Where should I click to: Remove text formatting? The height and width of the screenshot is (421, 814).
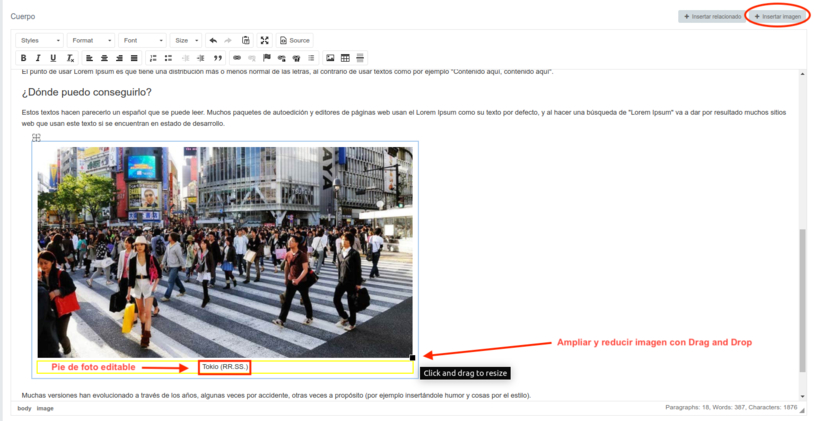click(70, 58)
